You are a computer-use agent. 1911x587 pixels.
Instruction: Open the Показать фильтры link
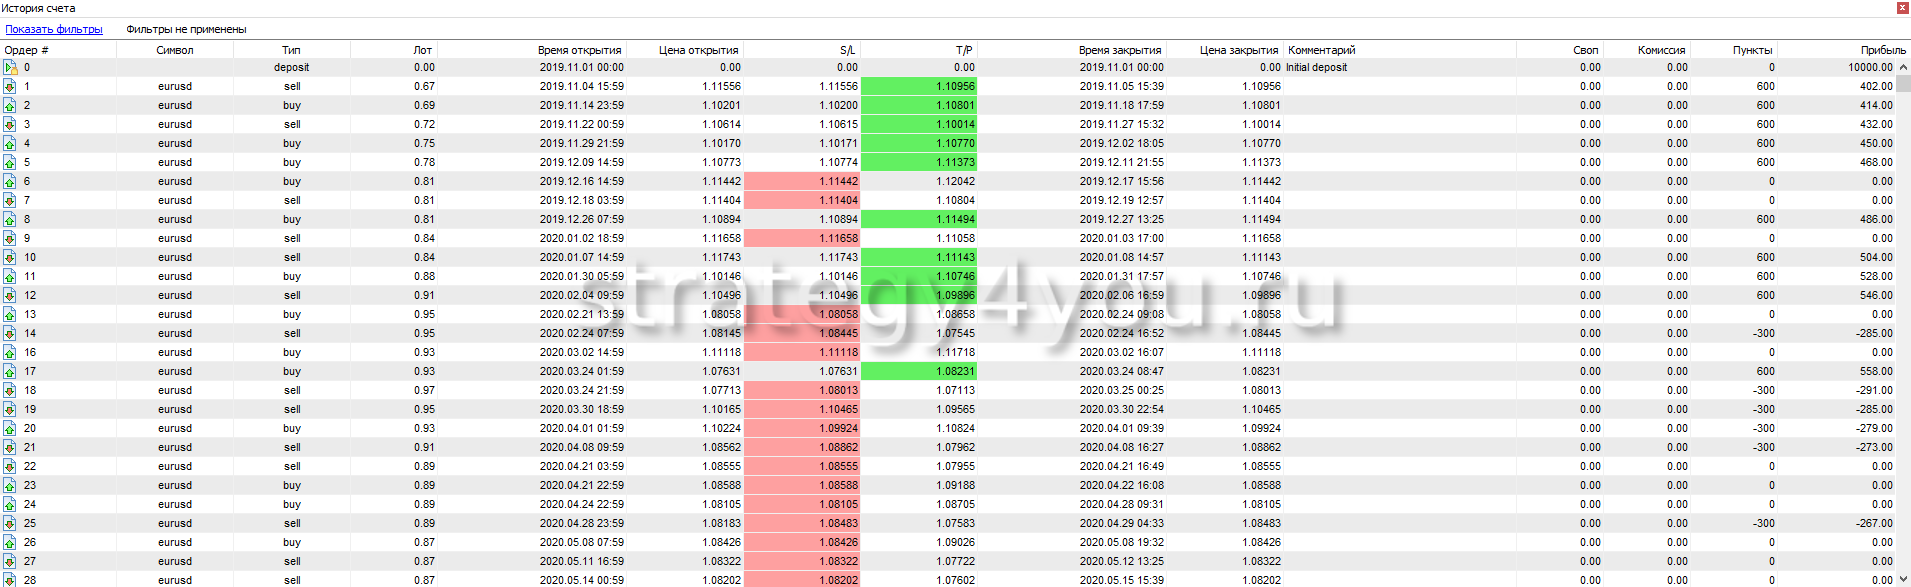(x=54, y=29)
